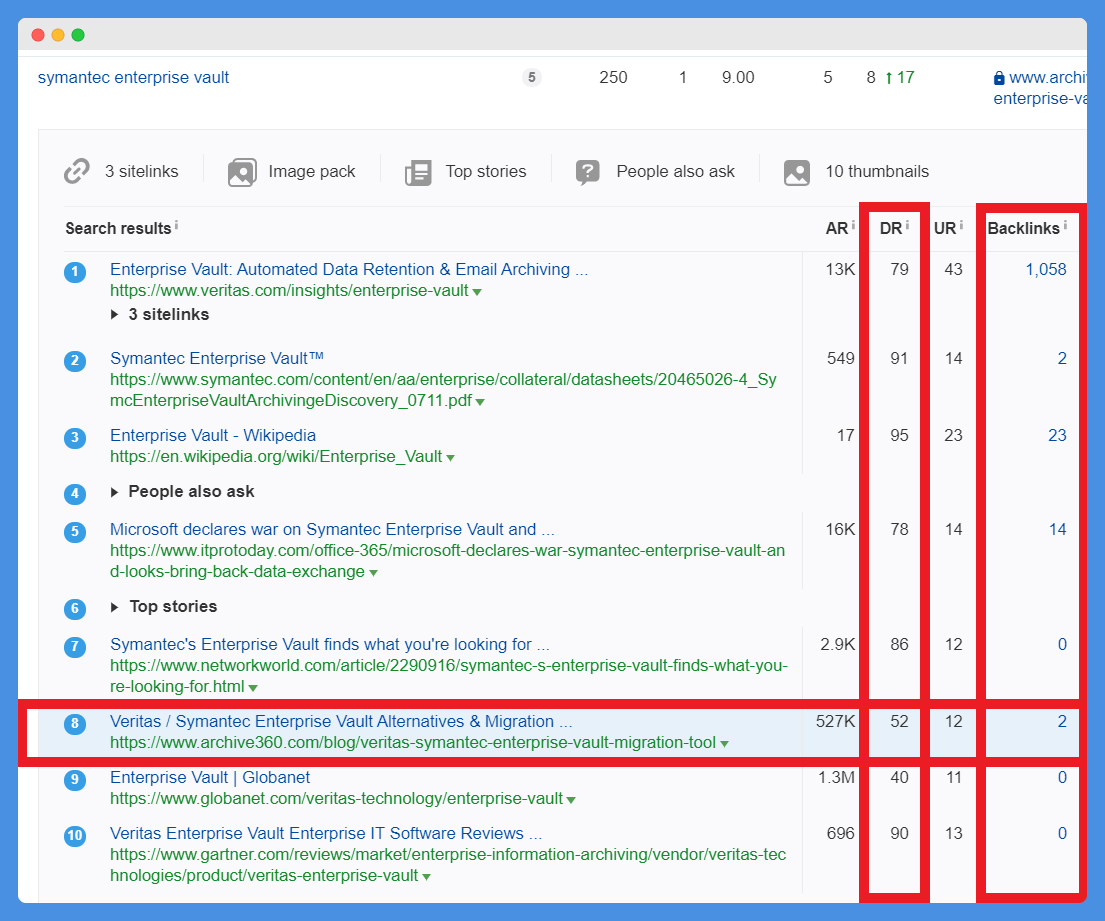Click the green position change value 17
This screenshot has height=921, width=1105.
click(x=906, y=78)
